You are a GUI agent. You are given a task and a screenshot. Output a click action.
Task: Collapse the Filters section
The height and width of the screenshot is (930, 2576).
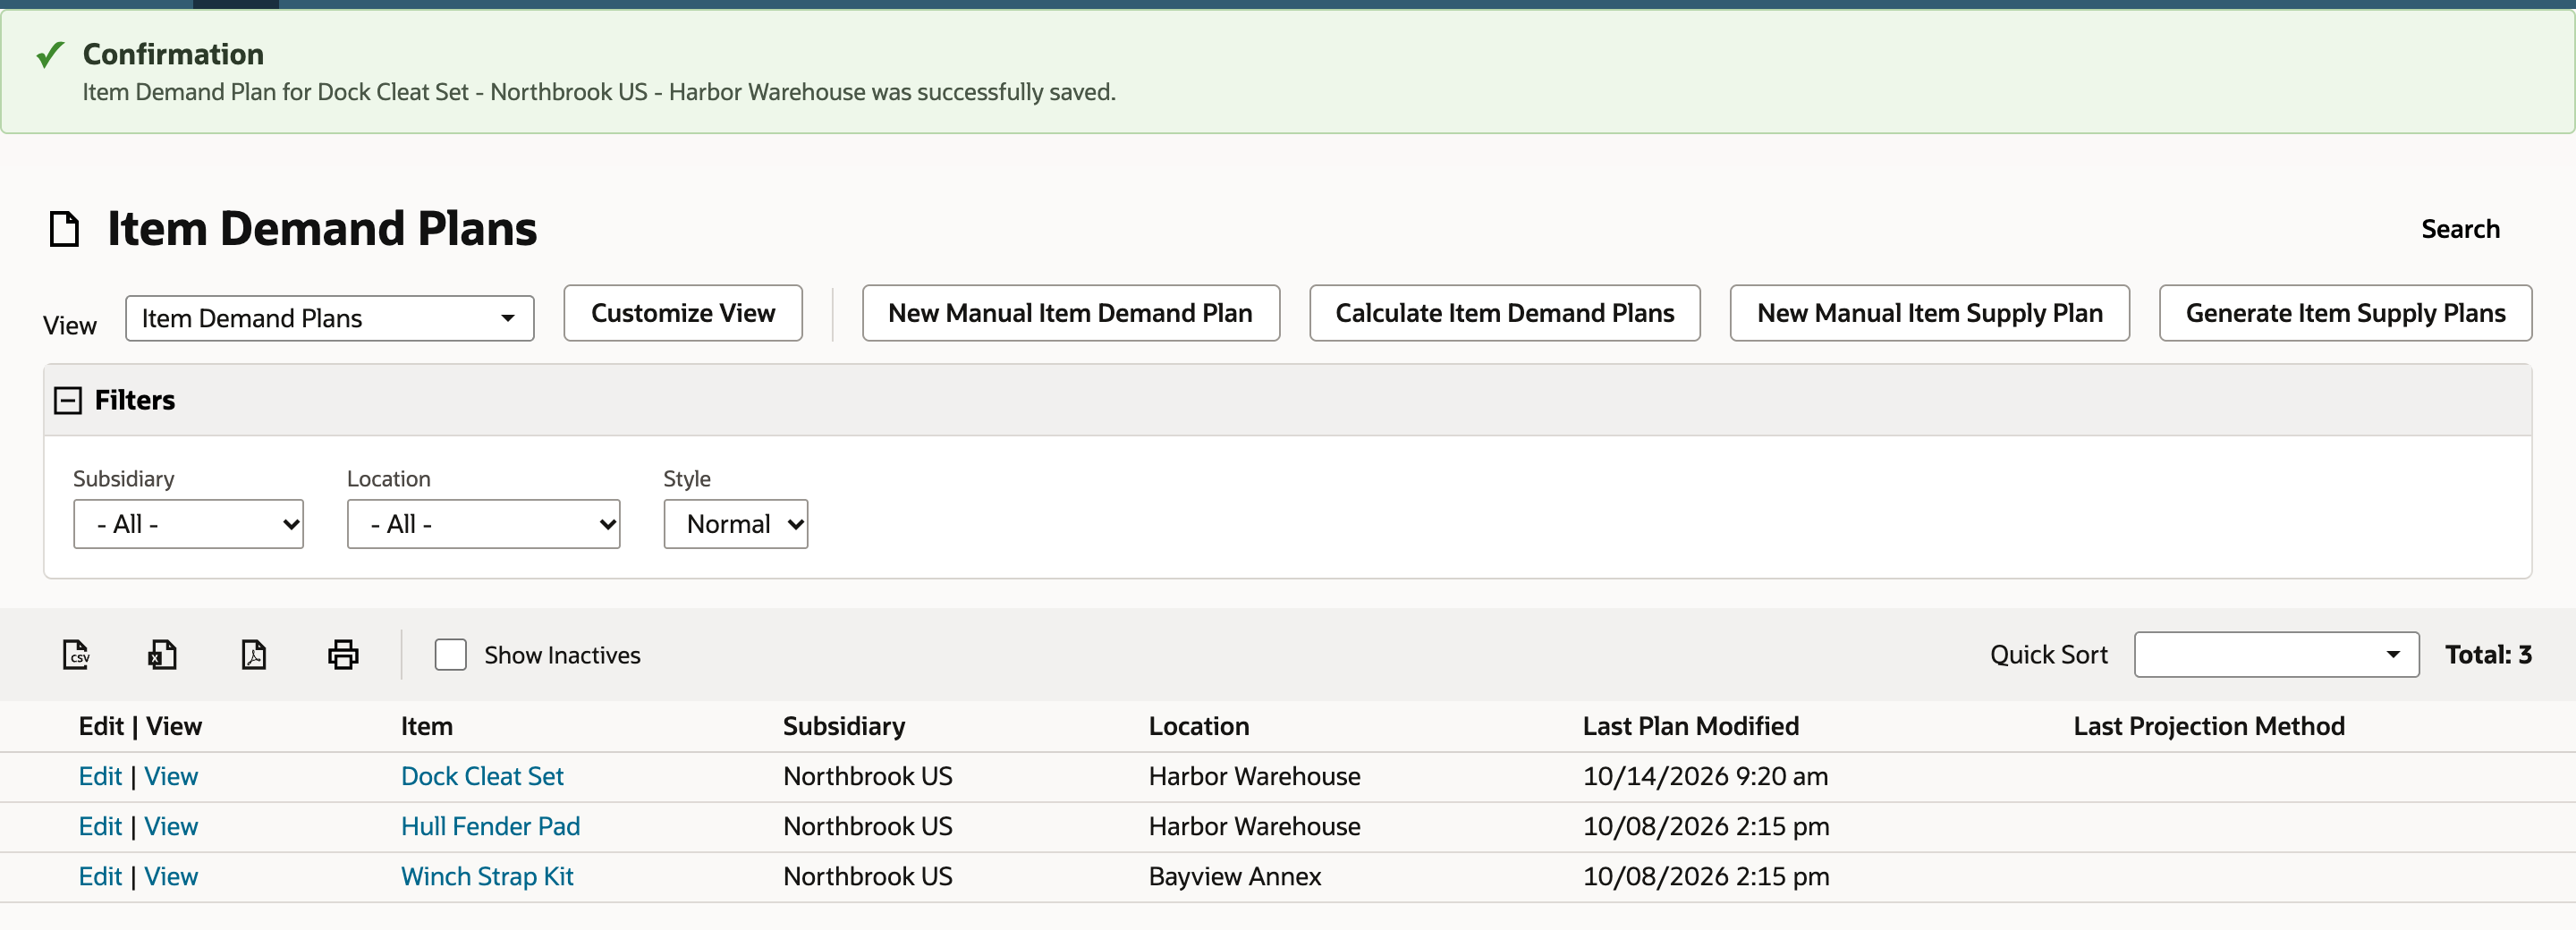[x=68, y=401]
